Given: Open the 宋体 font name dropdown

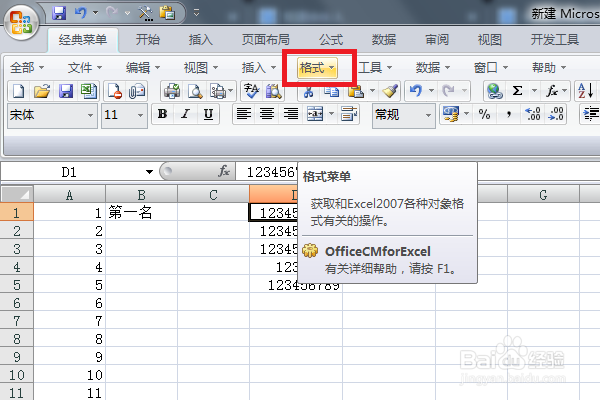Looking at the screenshot, I should pos(90,115).
